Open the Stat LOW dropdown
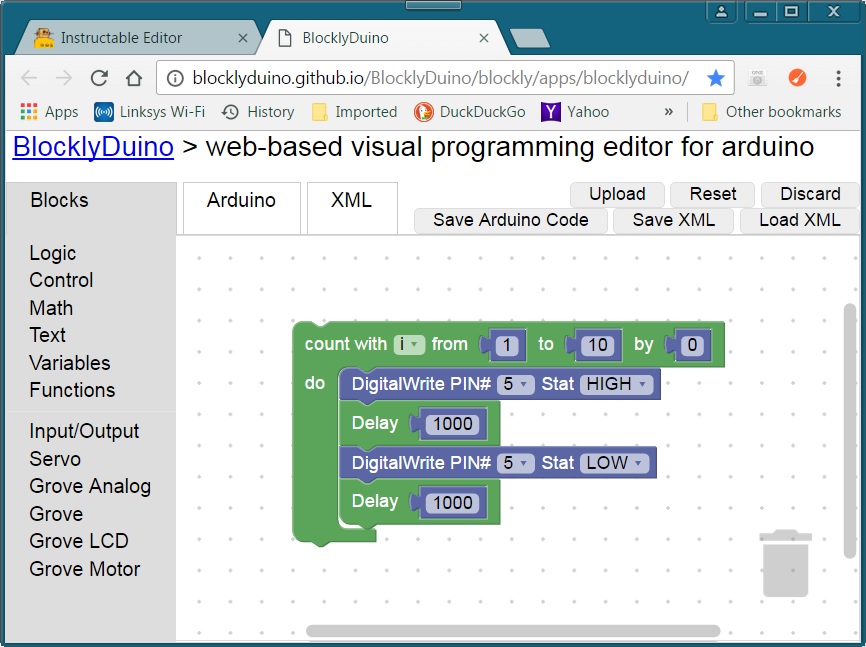This screenshot has width=866, height=647. point(614,463)
